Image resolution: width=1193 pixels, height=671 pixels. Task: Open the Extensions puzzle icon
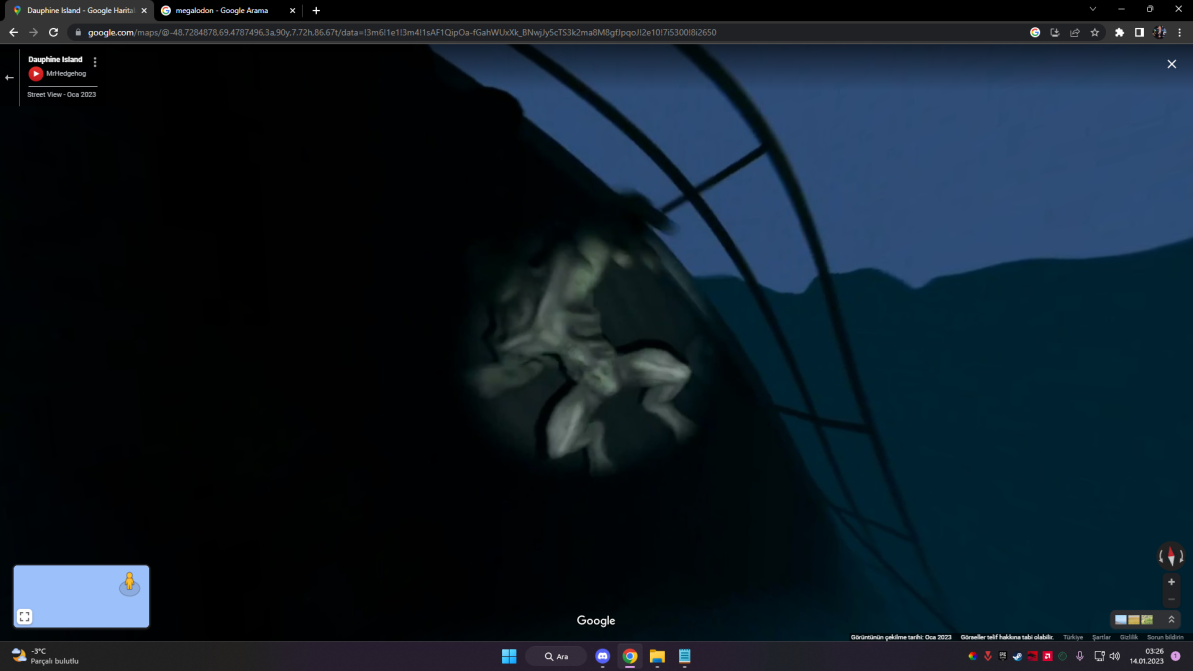tap(1119, 32)
